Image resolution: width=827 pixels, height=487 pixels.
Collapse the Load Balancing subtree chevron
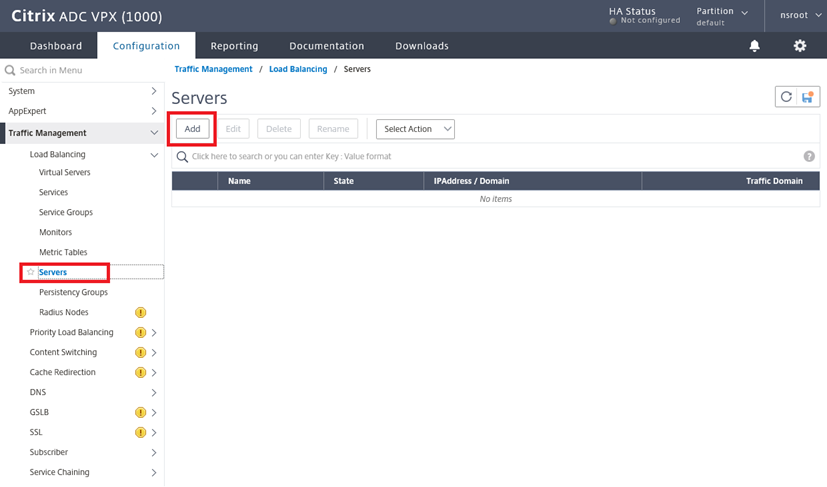(154, 155)
